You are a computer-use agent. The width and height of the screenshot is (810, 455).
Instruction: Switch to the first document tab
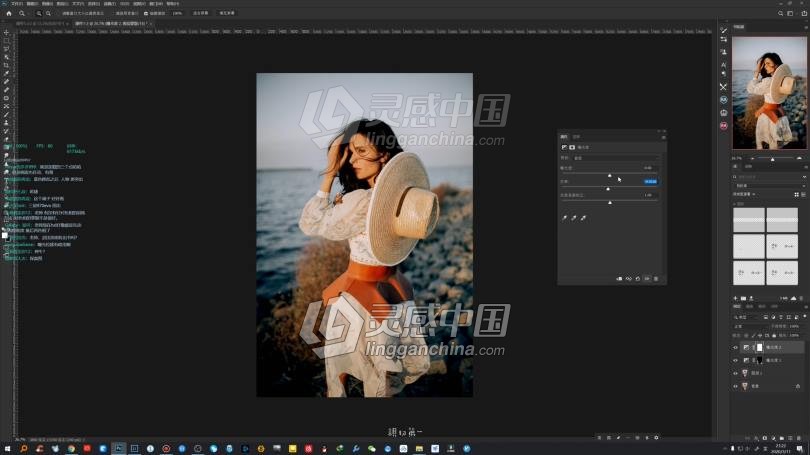pos(40,24)
